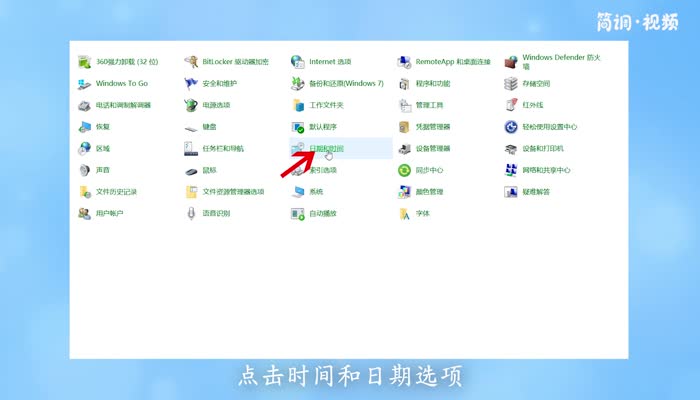Open the BitLocker 驱动器加密 icon

192,62
